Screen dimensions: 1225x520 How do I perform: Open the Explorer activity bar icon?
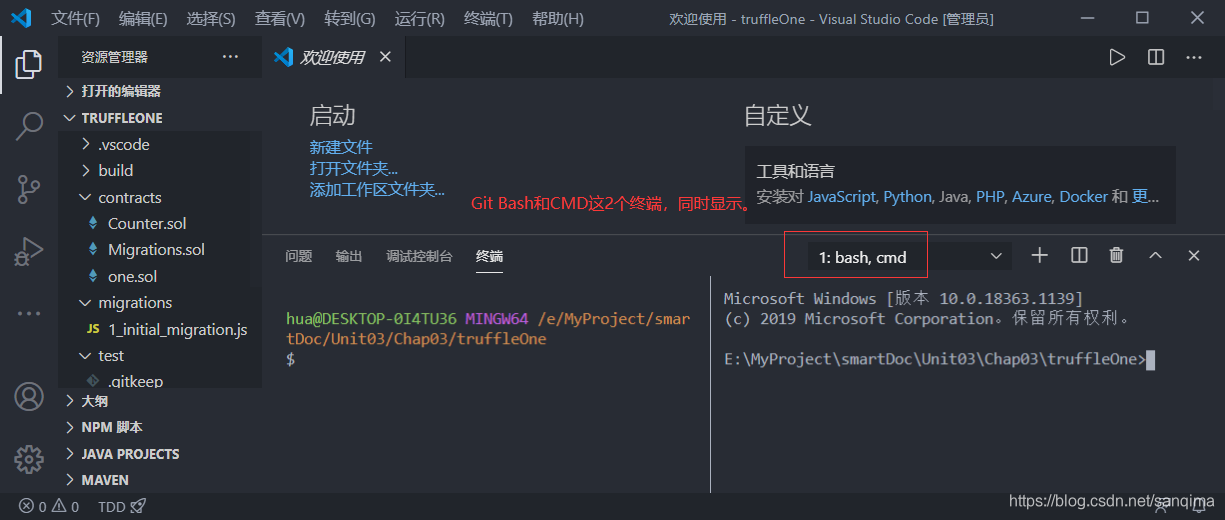29,65
